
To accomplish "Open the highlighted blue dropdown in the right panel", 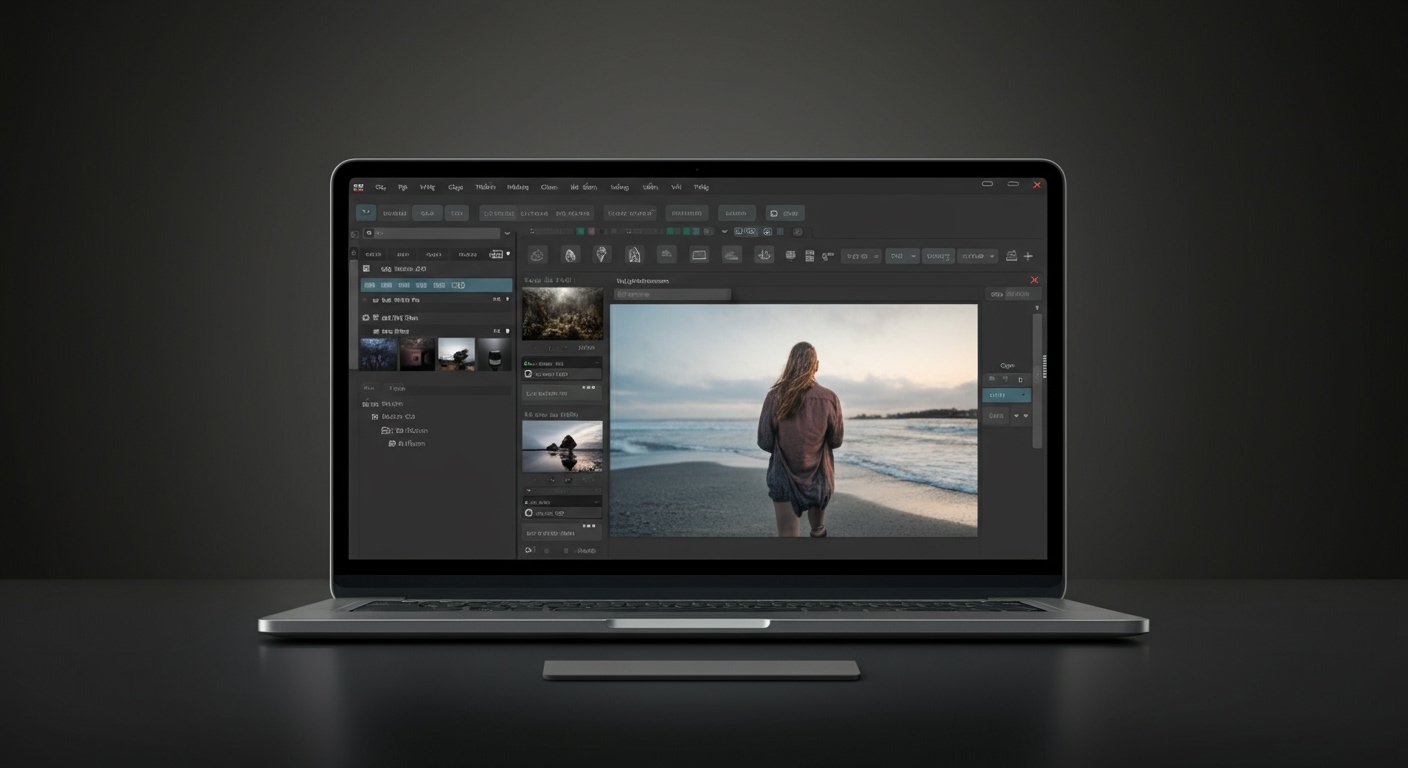I will [x=1007, y=395].
